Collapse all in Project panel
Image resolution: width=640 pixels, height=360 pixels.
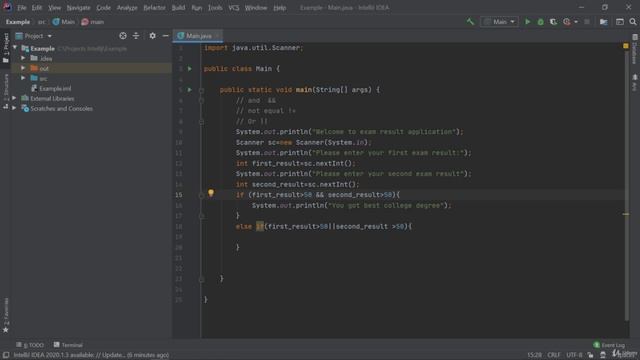136,36
